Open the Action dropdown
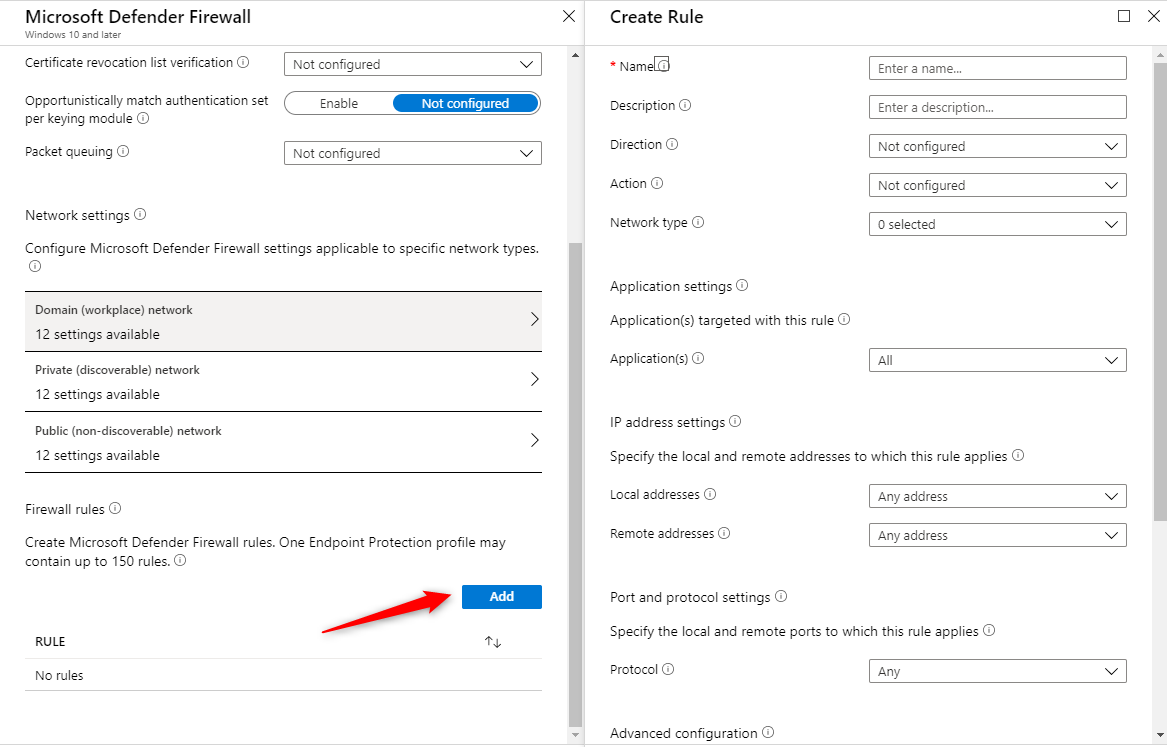Screen dimensions: 1167x747 click(x=997, y=185)
